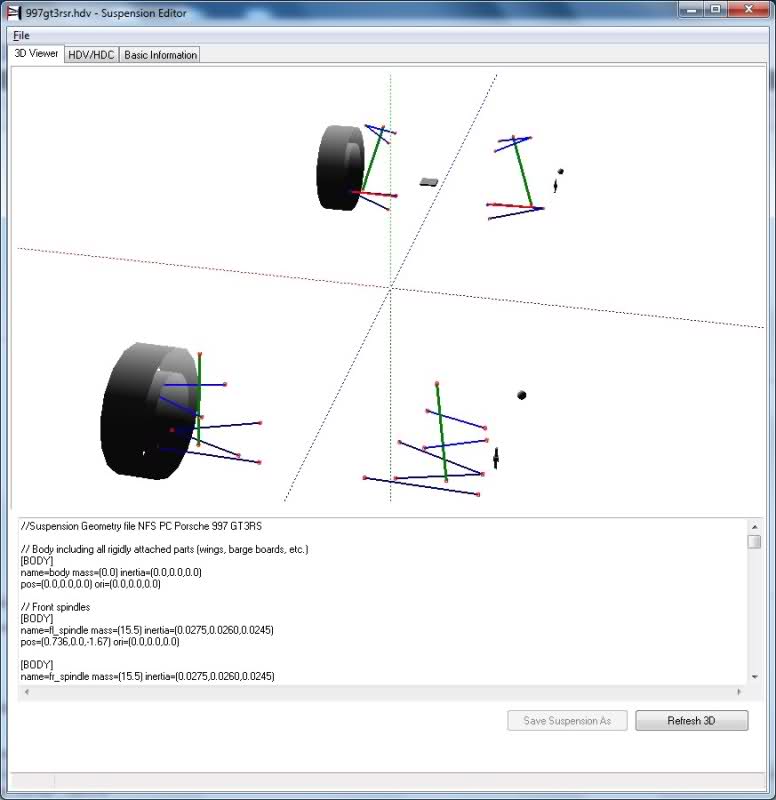Image resolution: width=776 pixels, height=800 pixels.
Task: Switch to the 3D Viewer tab
Action: click(x=36, y=54)
